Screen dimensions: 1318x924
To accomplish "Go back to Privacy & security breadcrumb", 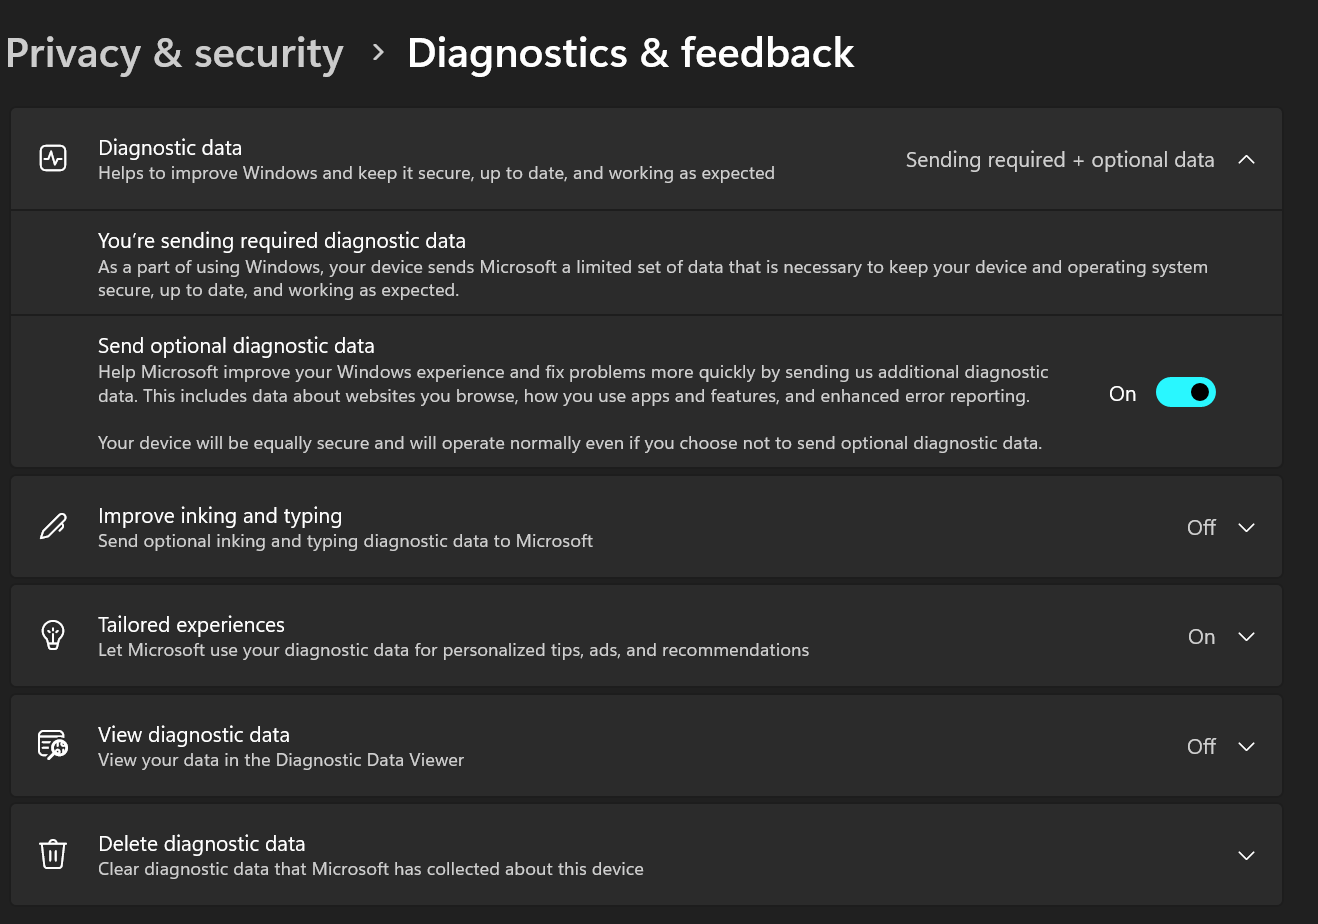I will (174, 53).
